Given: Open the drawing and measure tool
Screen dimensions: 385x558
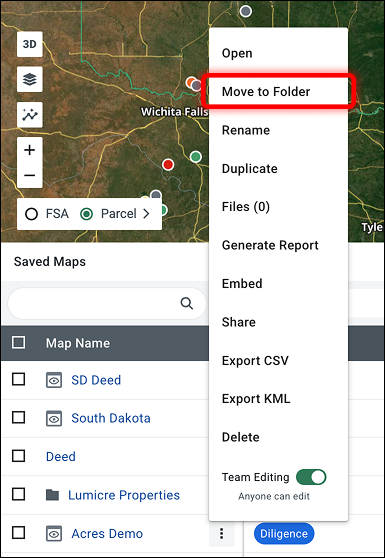Looking at the screenshot, I should 30,115.
